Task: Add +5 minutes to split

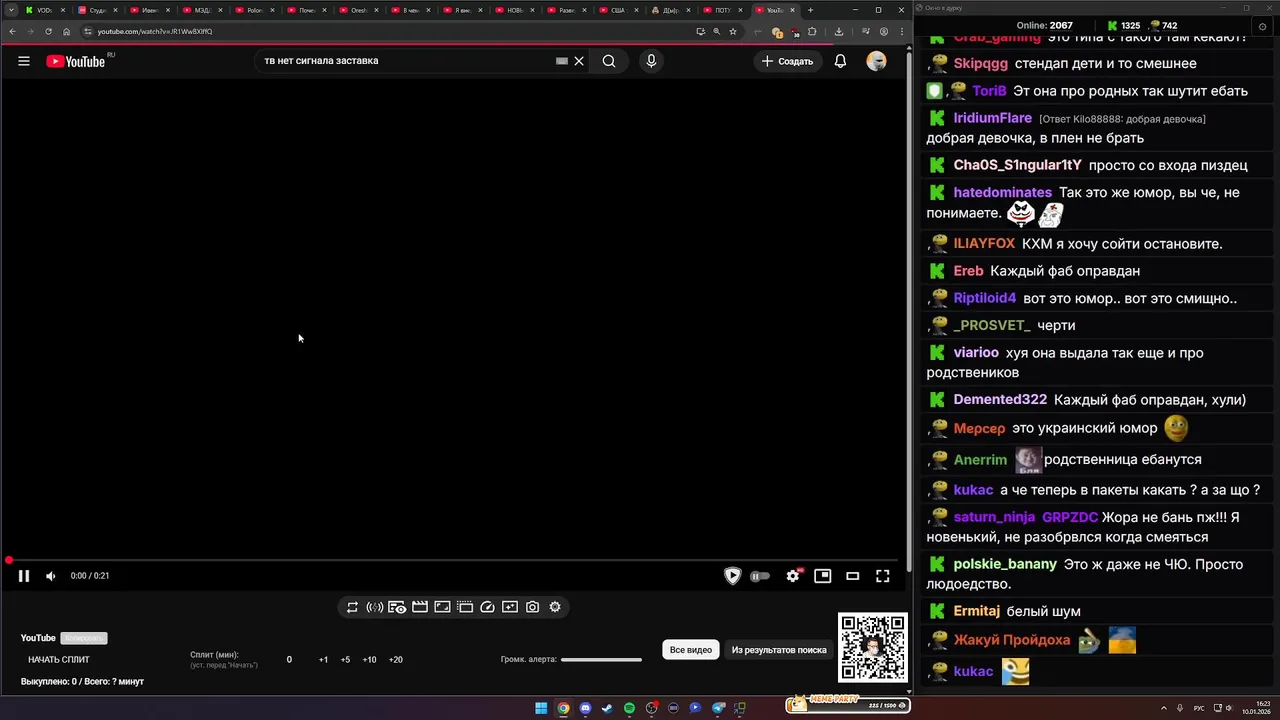Action: [345, 660]
